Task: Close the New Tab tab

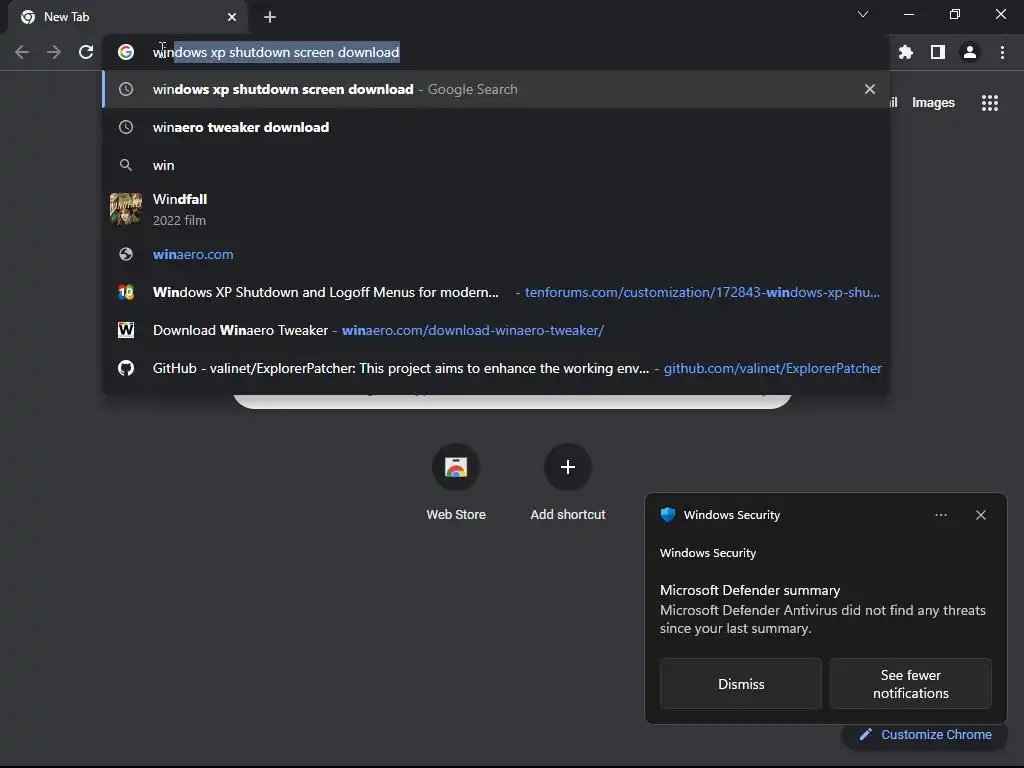Action: pos(232,17)
